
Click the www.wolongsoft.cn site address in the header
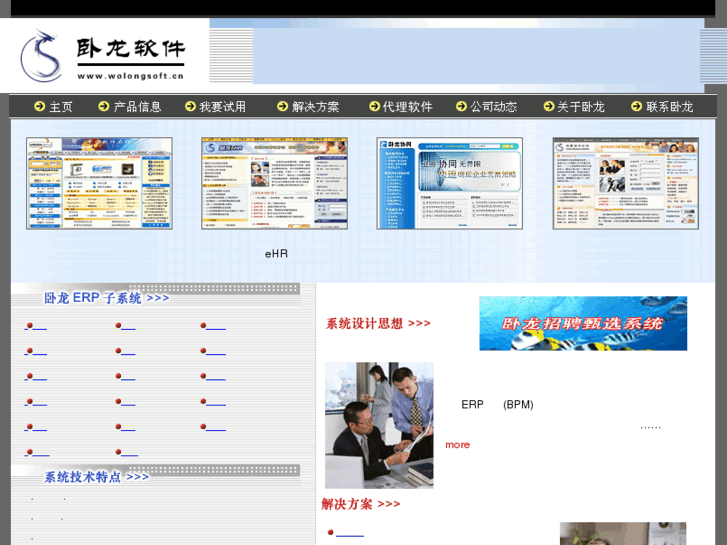tap(131, 76)
